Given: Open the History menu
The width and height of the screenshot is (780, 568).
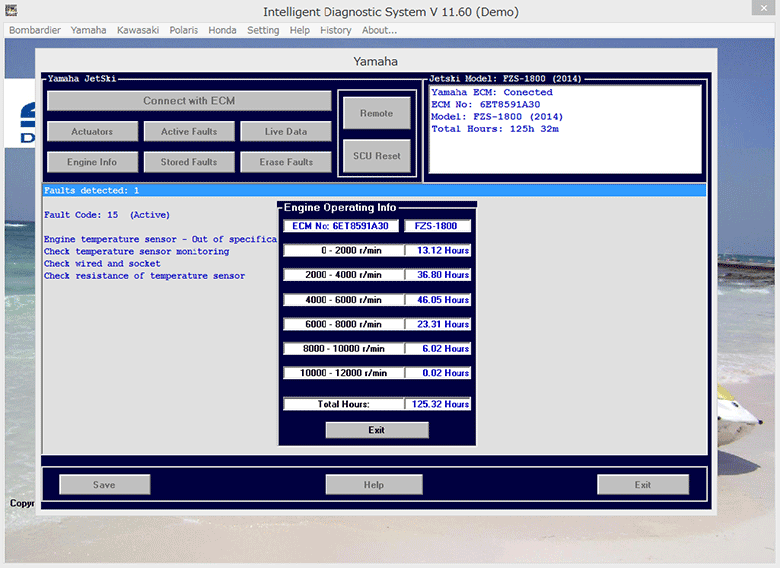Looking at the screenshot, I should coord(336,30).
